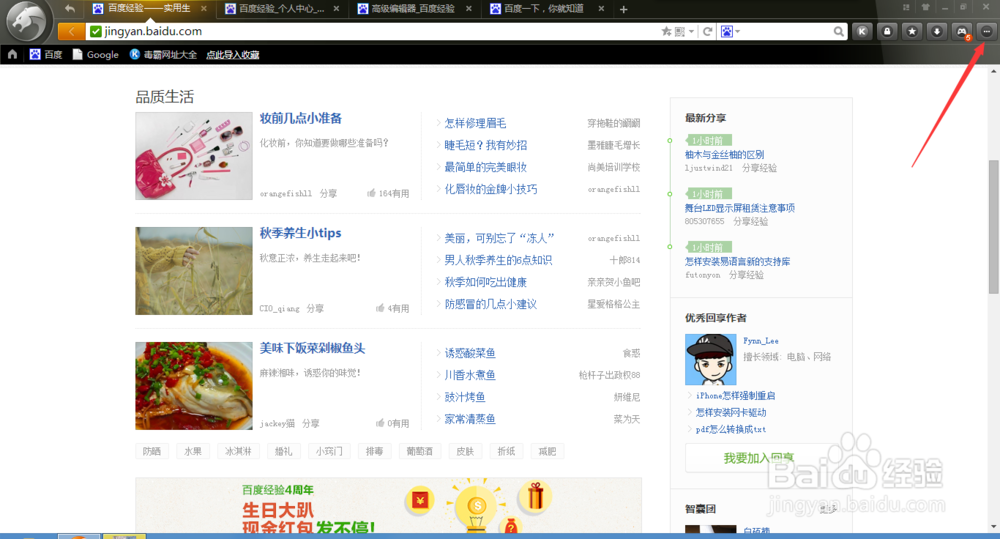Click the green security shield icon
Image resolution: width=1000 pixels, height=539 pixels.
pyautogui.click(x=96, y=31)
